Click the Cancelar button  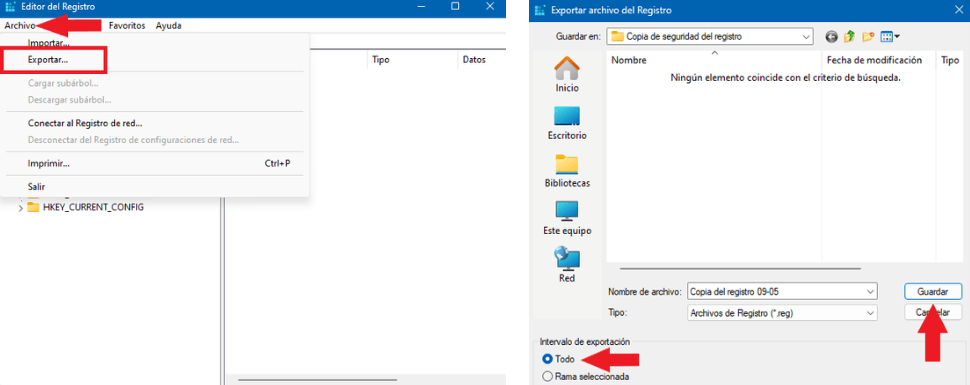(933, 313)
